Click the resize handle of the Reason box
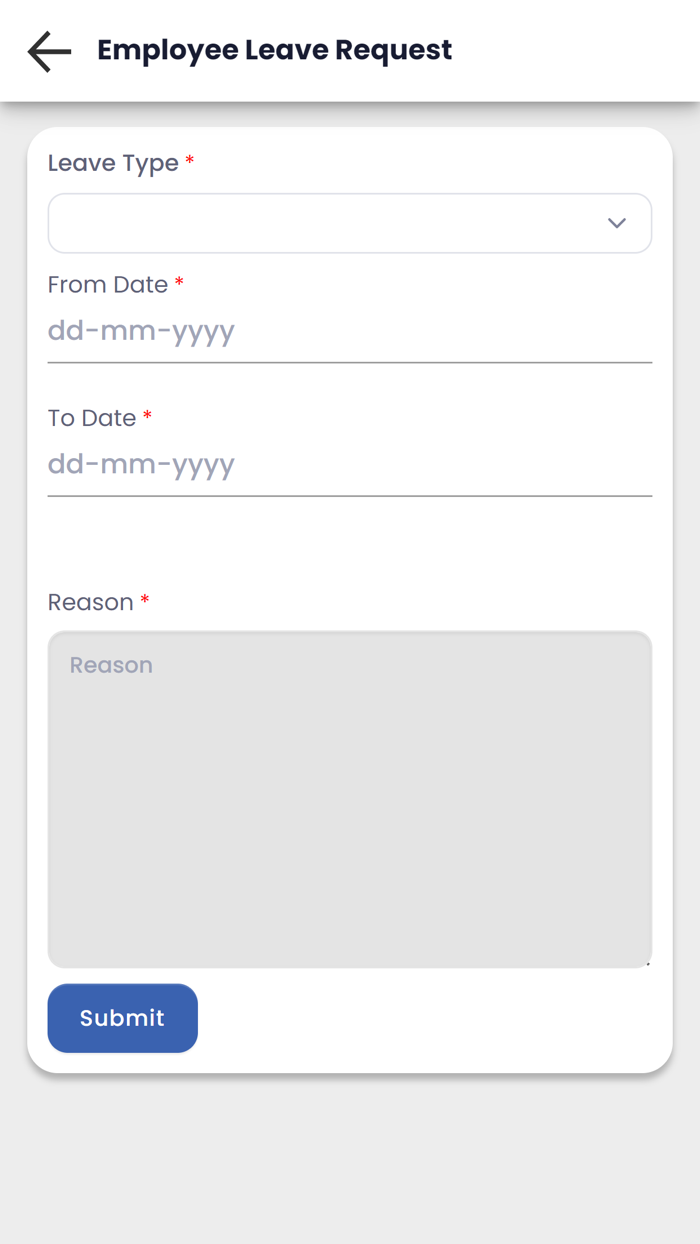Screen dimensions: 700x1244 [646, 962]
